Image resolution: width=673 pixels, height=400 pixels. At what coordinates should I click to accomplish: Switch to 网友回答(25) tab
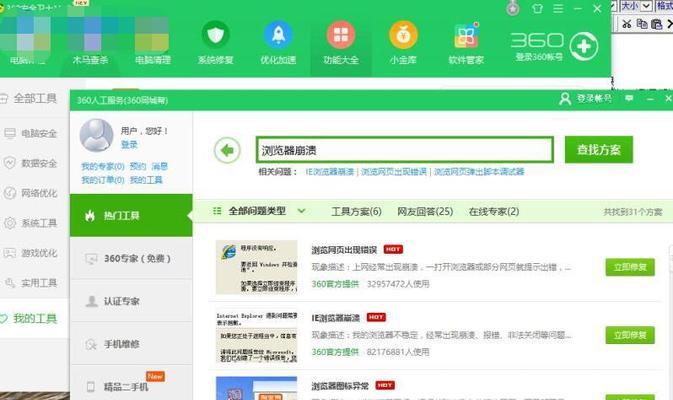(x=425, y=212)
